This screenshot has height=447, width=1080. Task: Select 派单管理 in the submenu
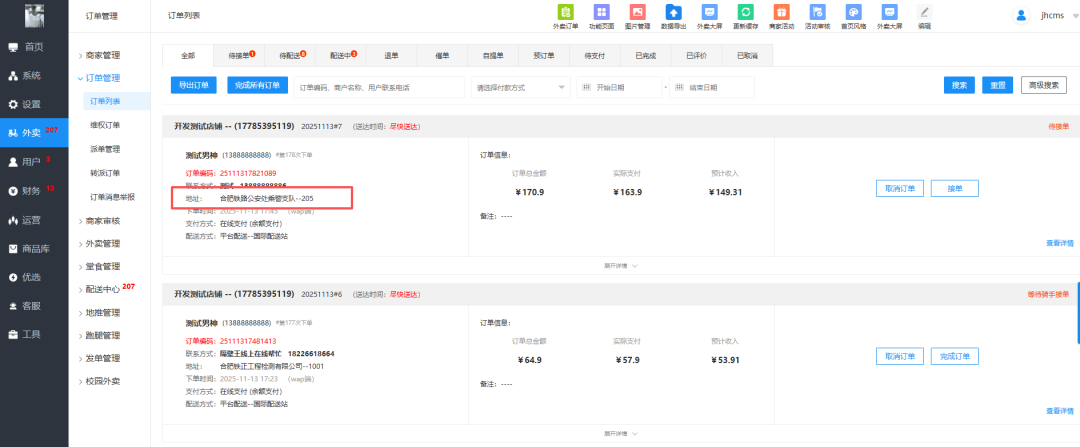pos(105,149)
